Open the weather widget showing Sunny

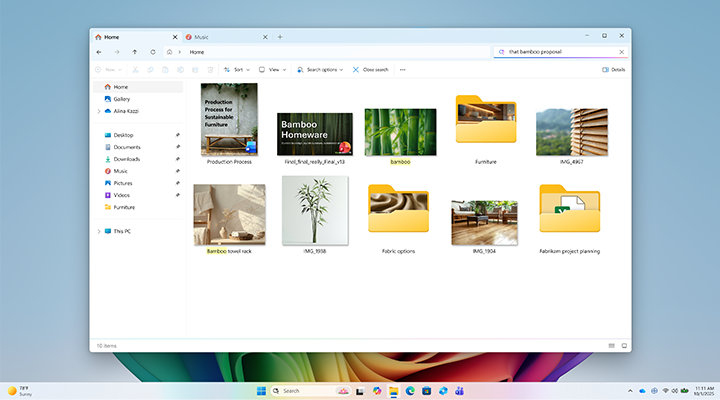pyautogui.click(x=20, y=391)
